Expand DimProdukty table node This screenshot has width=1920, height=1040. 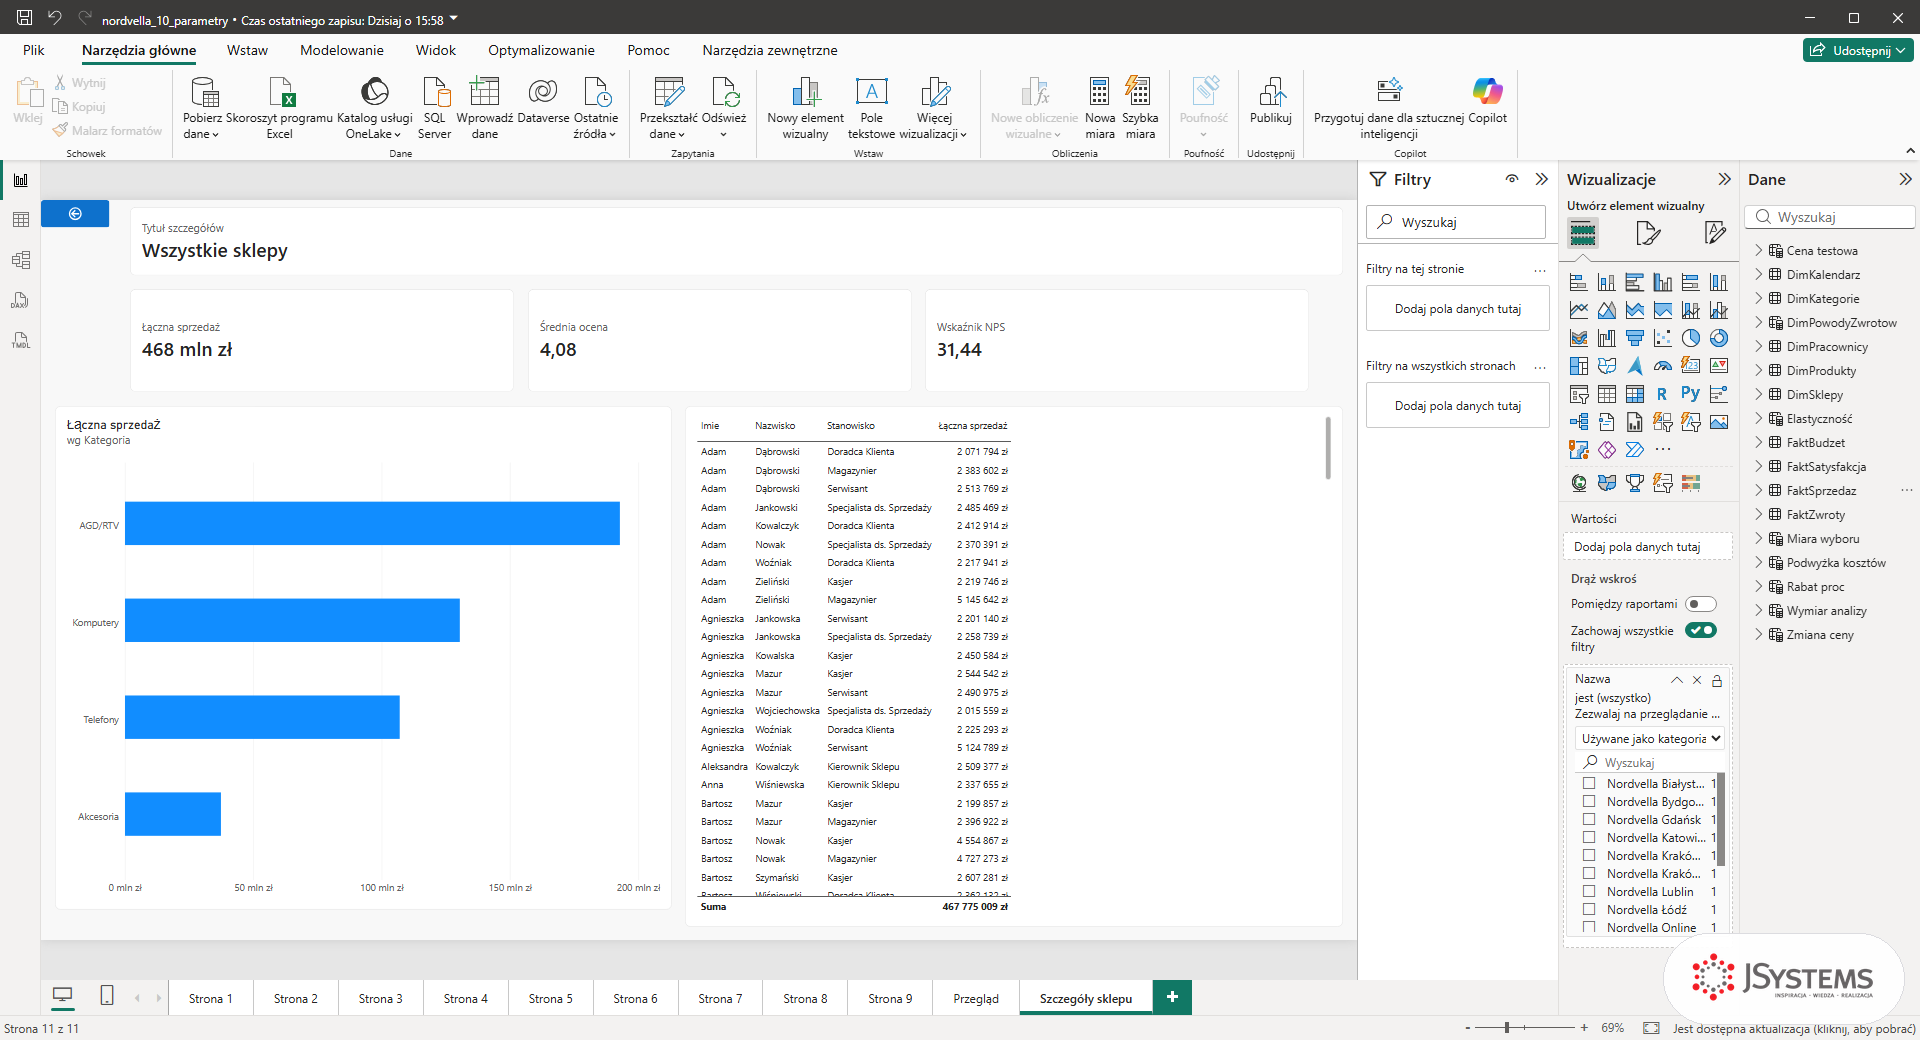coord(1759,370)
